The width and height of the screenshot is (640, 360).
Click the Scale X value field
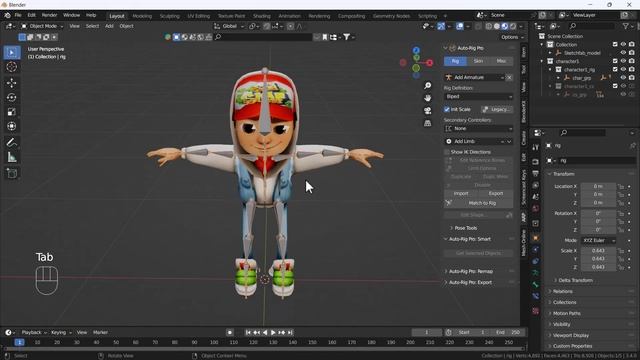(x=598, y=251)
